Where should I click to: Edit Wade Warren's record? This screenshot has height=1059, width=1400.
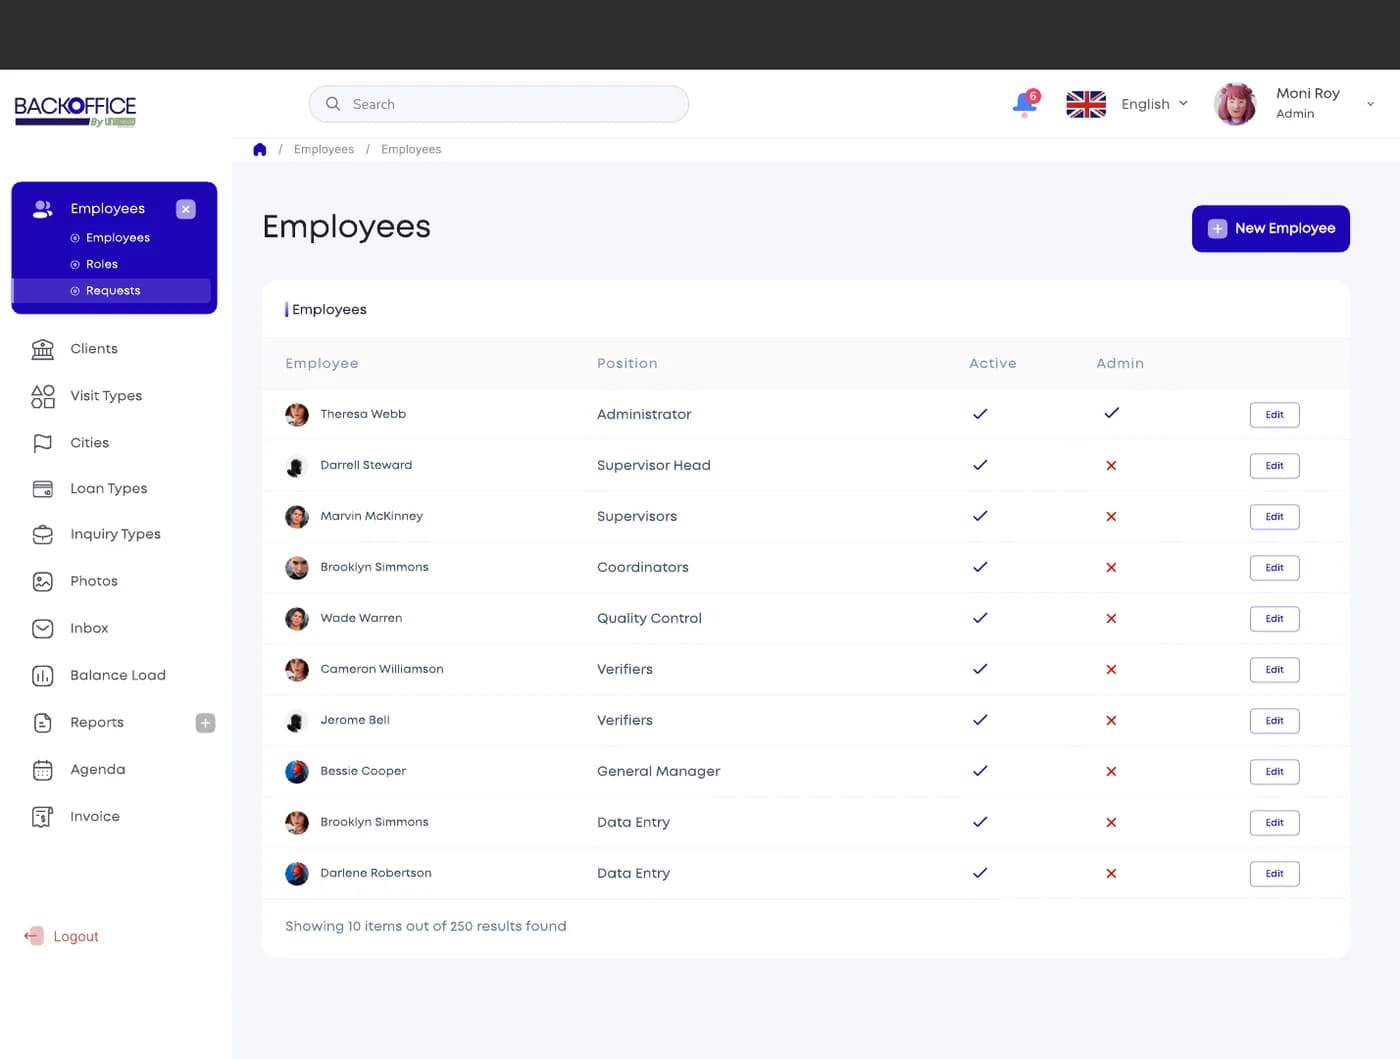tap(1274, 619)
